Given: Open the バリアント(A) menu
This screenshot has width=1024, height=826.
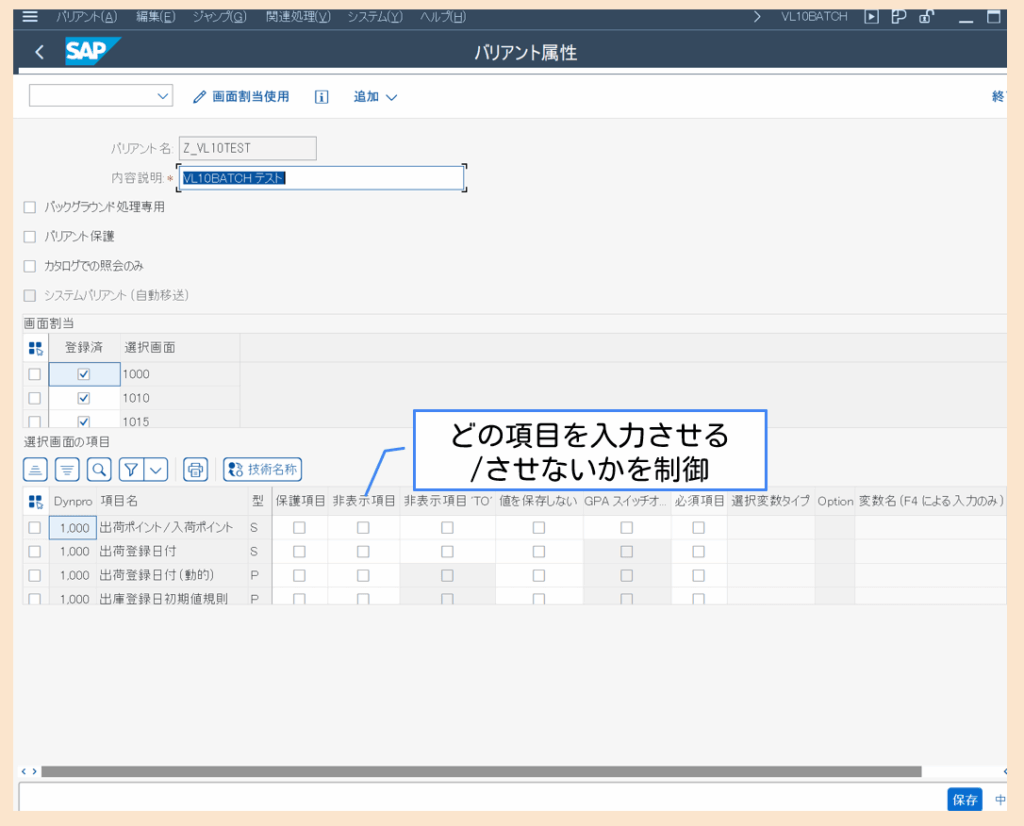Looking at the screenshot, I should coord(87,17).
